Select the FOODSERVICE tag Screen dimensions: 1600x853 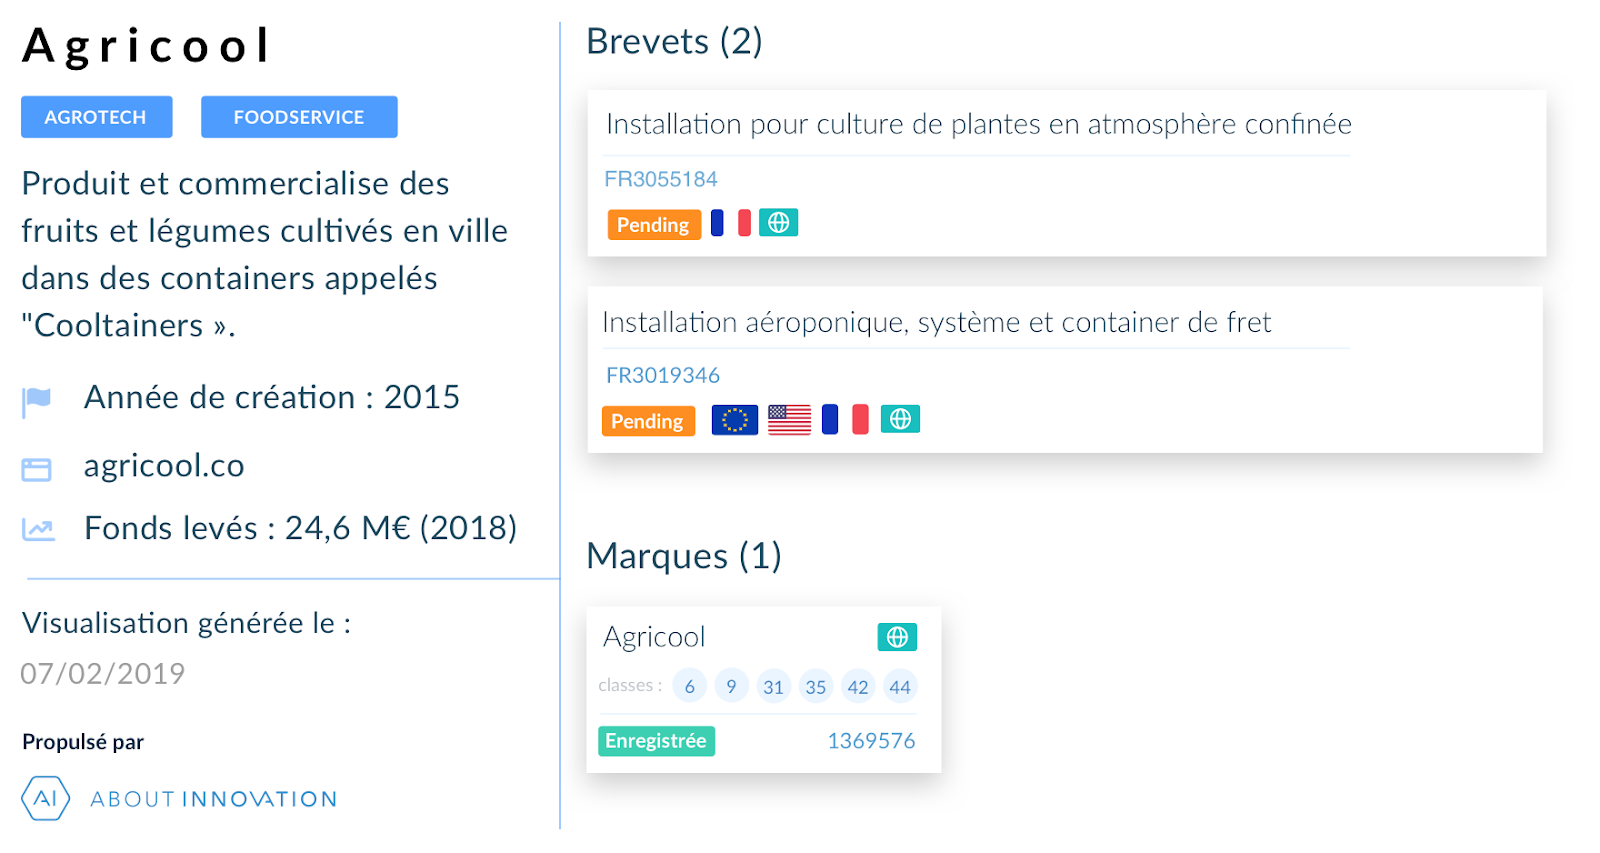(x=299, y=117)
